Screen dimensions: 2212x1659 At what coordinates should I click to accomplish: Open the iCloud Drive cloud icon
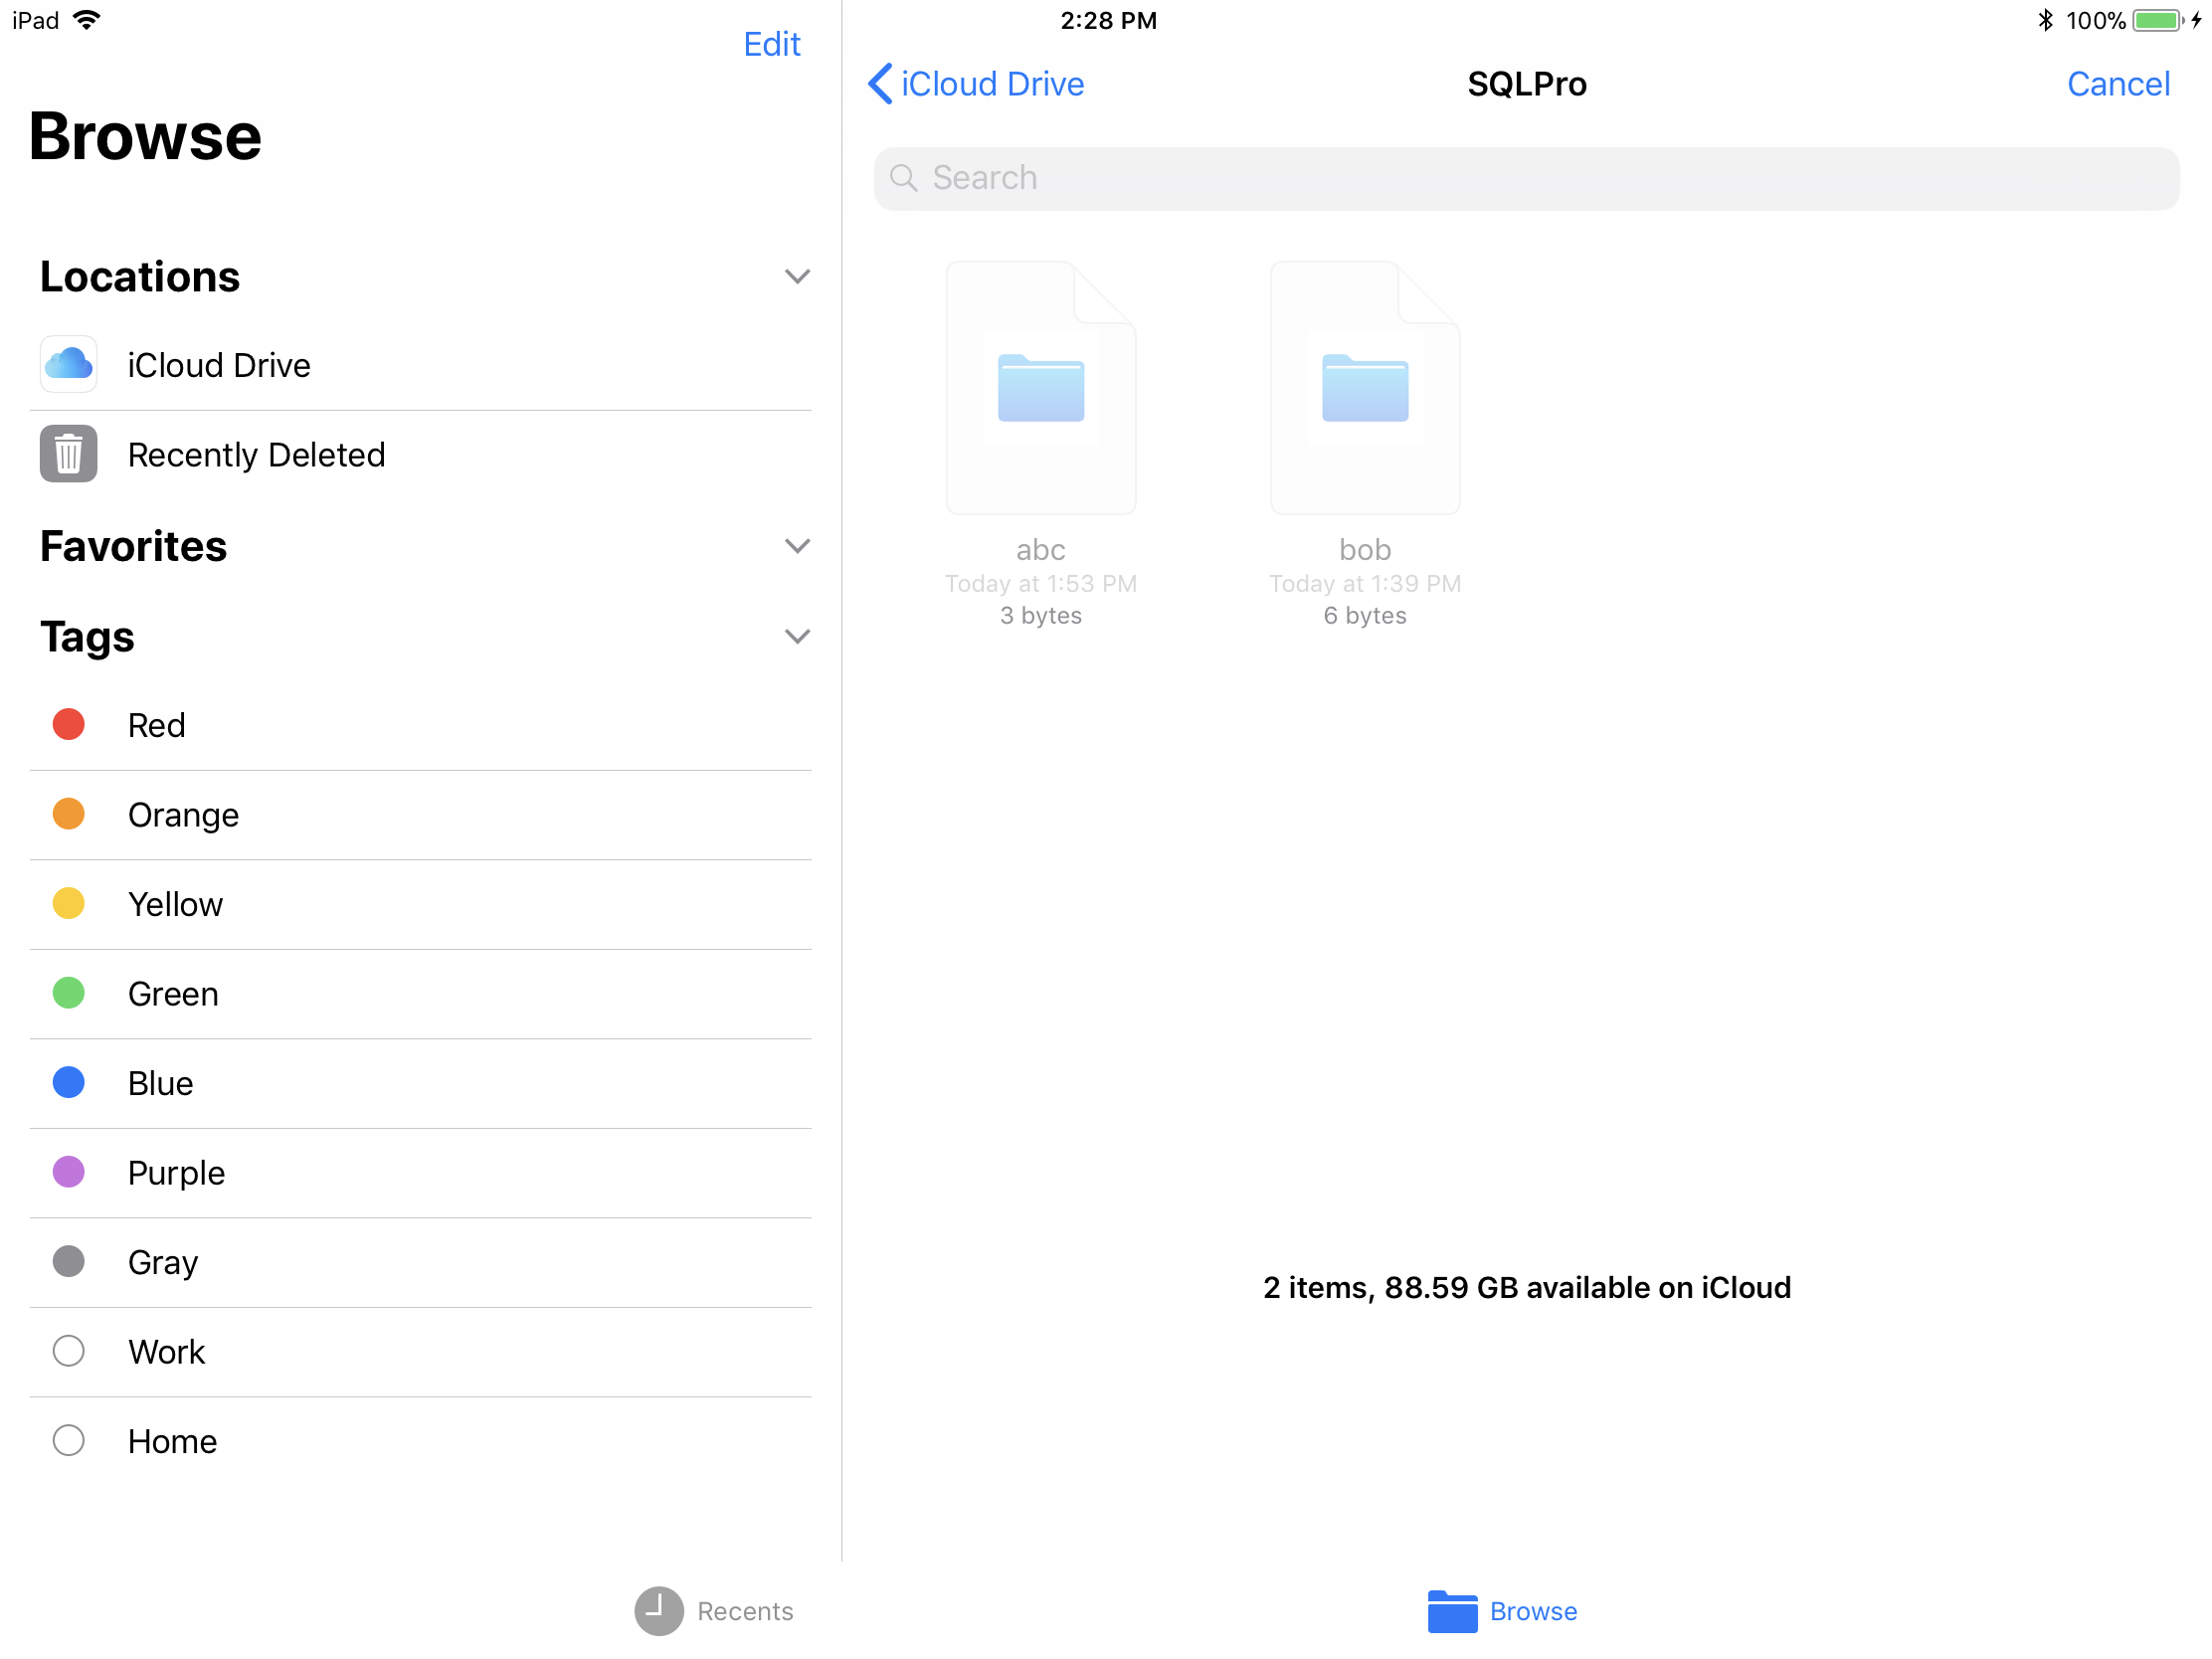[68, 365]
